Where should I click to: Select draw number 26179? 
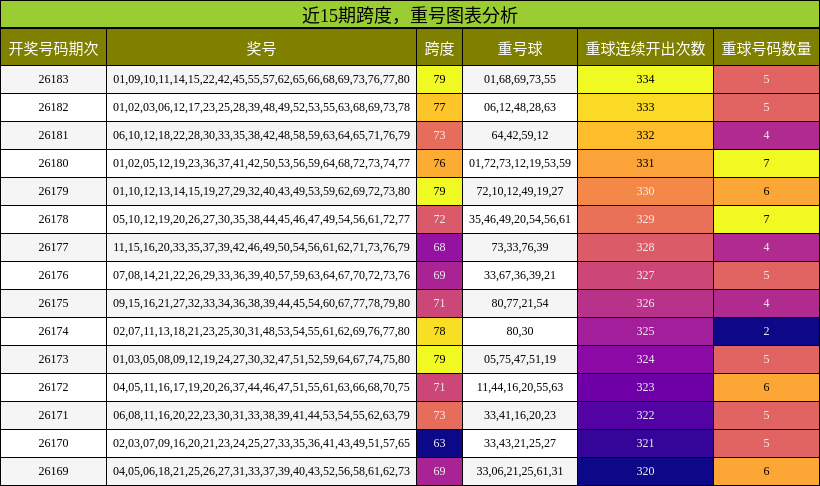[x=53, y=191]
